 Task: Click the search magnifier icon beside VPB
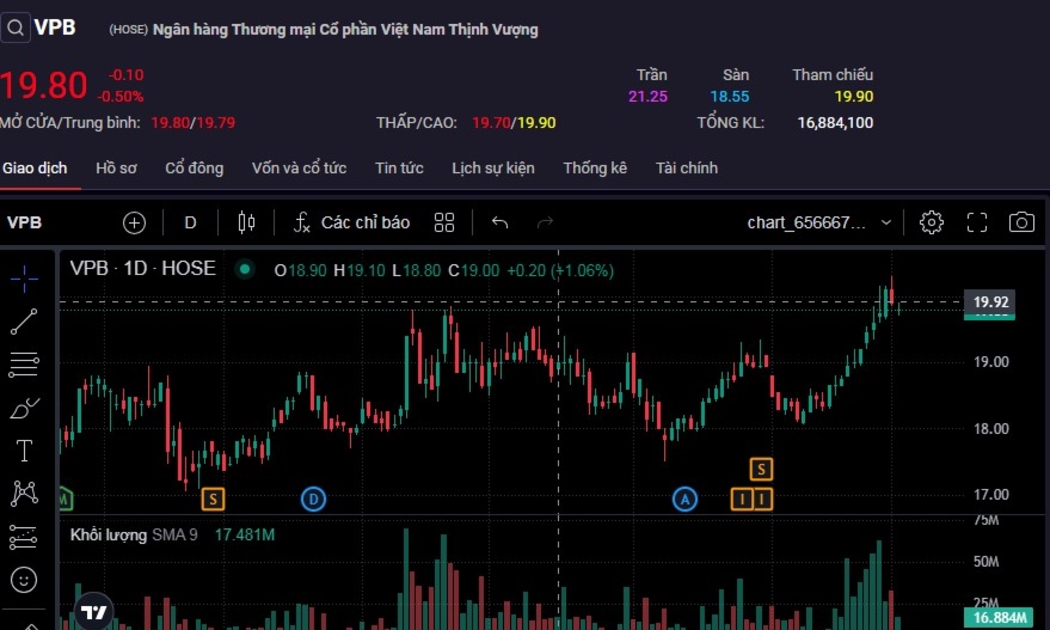[x=15, y=28]
